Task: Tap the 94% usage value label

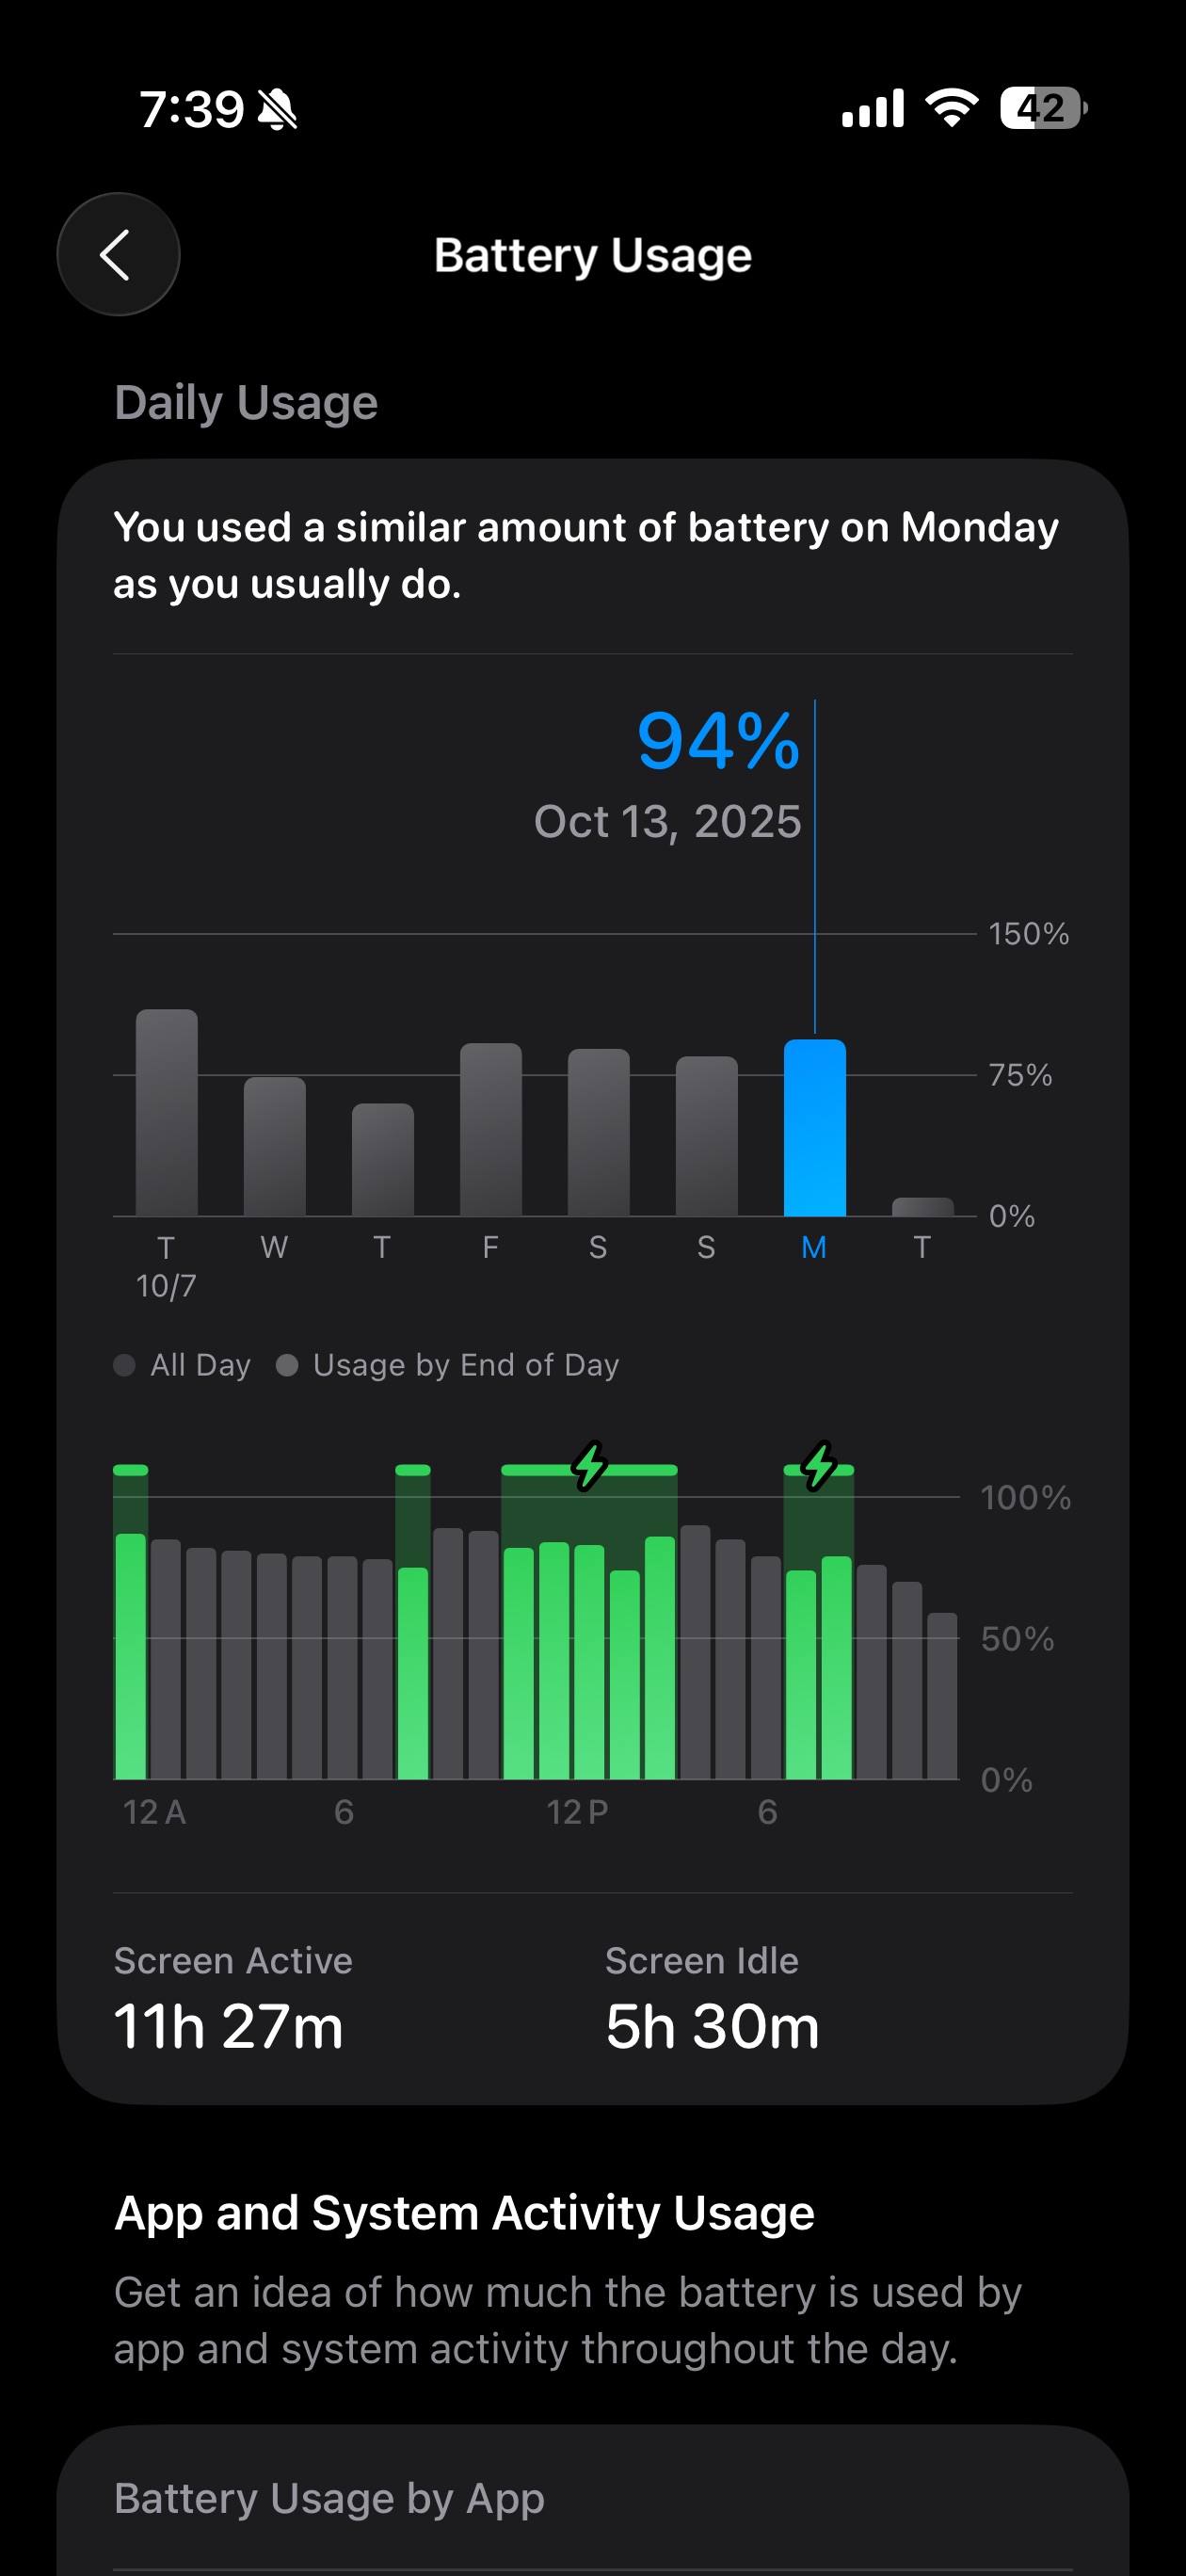Action: pos(718,741)
